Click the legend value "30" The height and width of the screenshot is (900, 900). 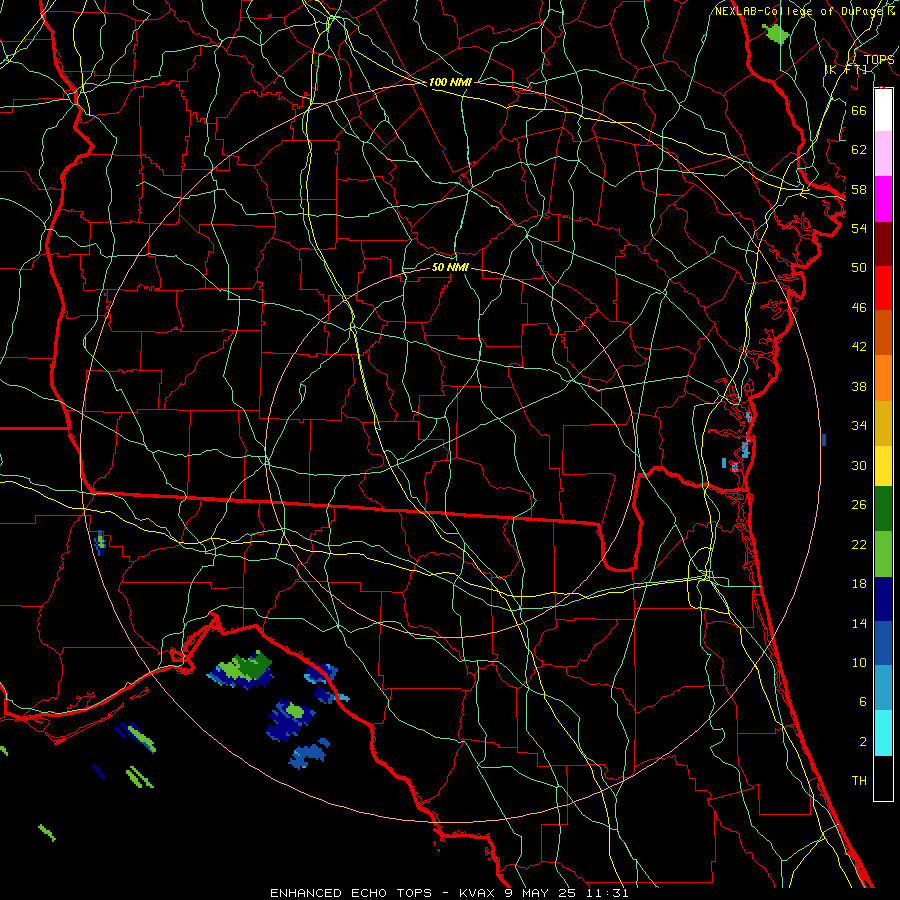click(x=859, y=465)
